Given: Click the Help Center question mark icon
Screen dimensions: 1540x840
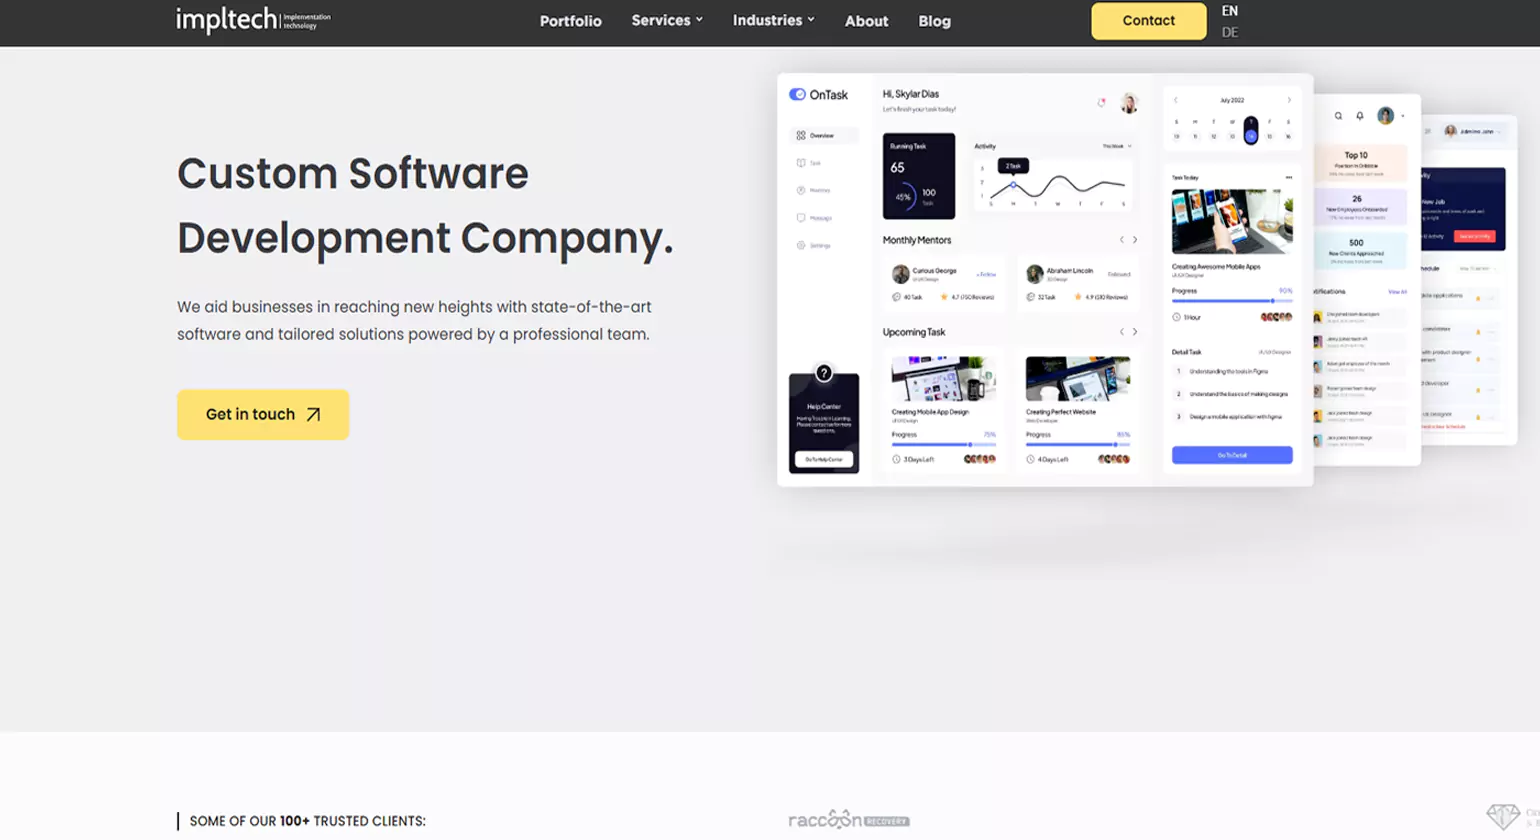Looking at the screenshot, I should point(823,373).
